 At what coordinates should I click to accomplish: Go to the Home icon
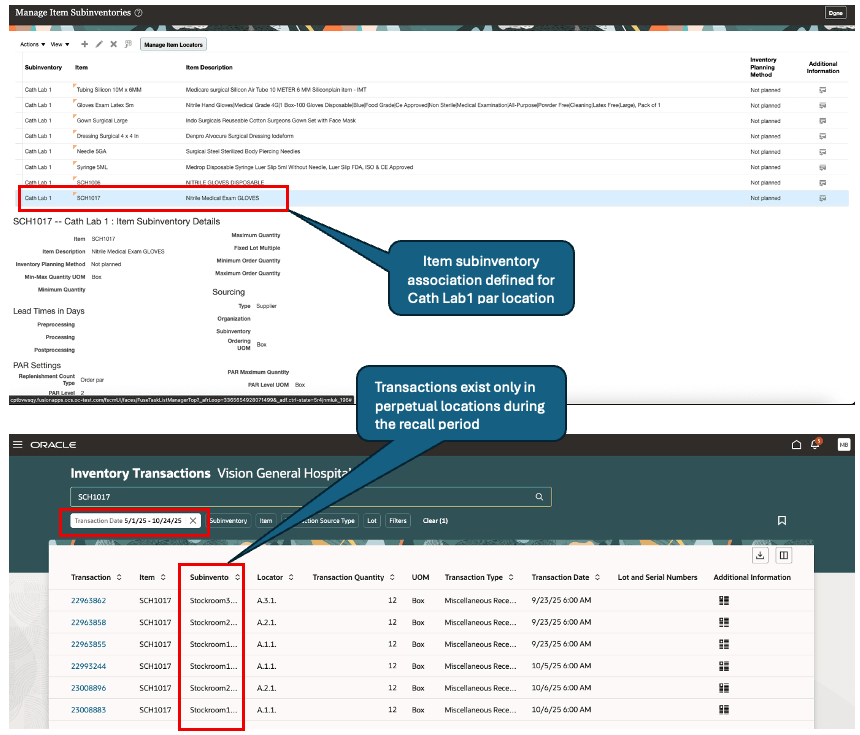(796, 444)
